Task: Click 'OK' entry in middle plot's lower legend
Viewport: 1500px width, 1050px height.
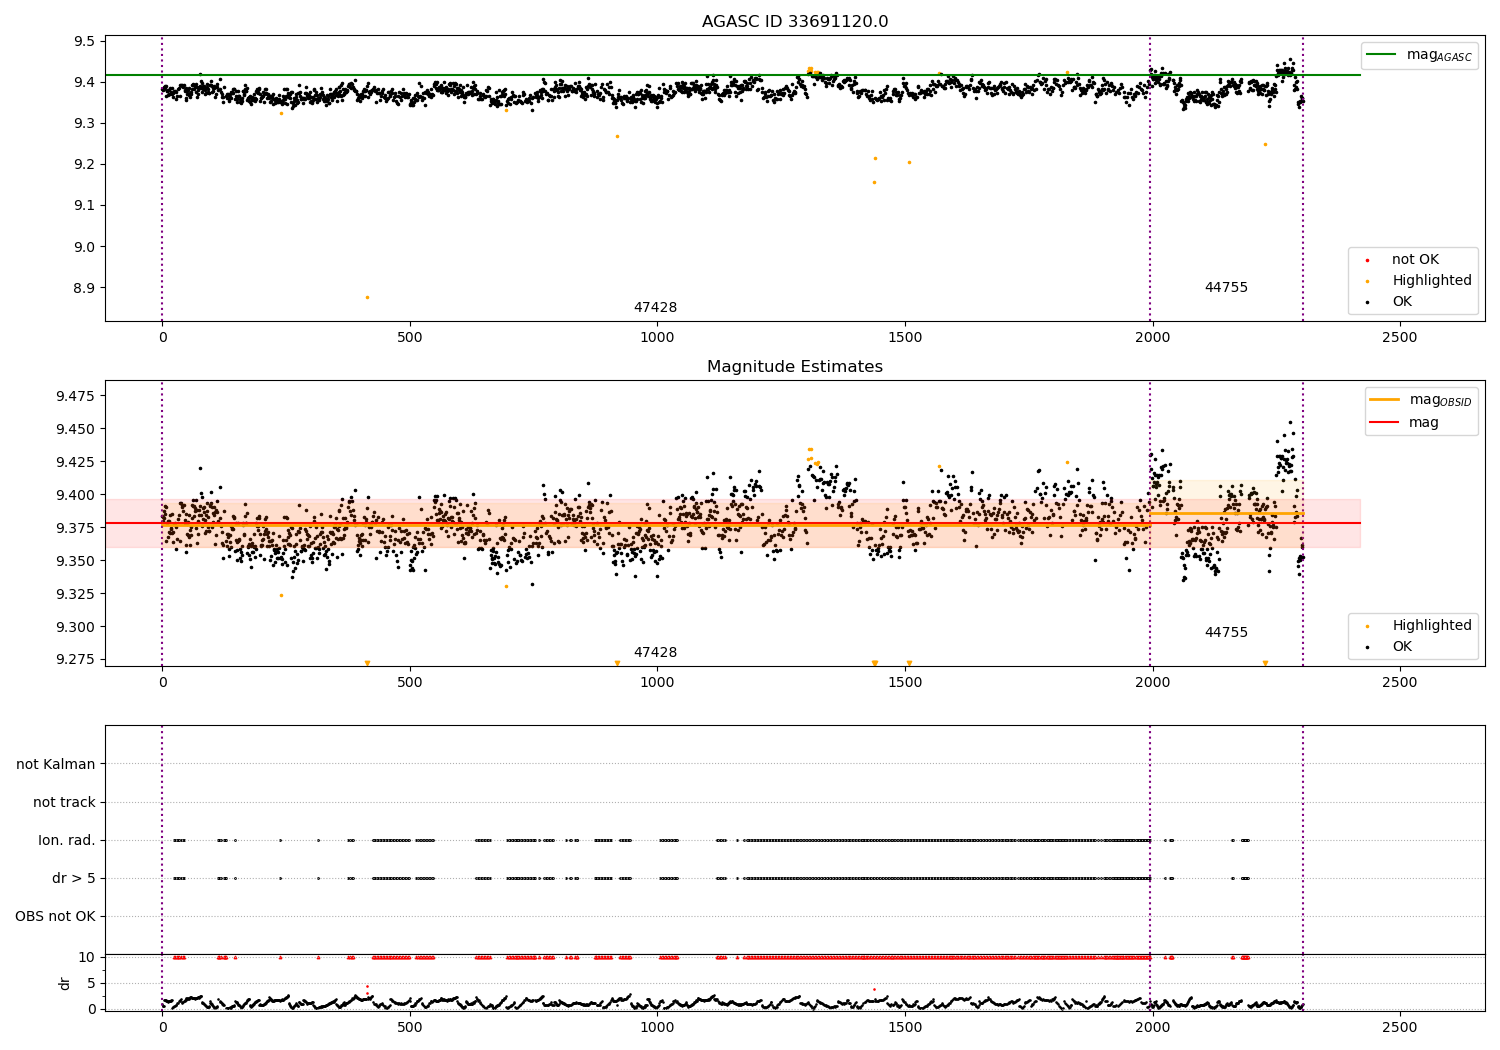Action: [1402, 647]
